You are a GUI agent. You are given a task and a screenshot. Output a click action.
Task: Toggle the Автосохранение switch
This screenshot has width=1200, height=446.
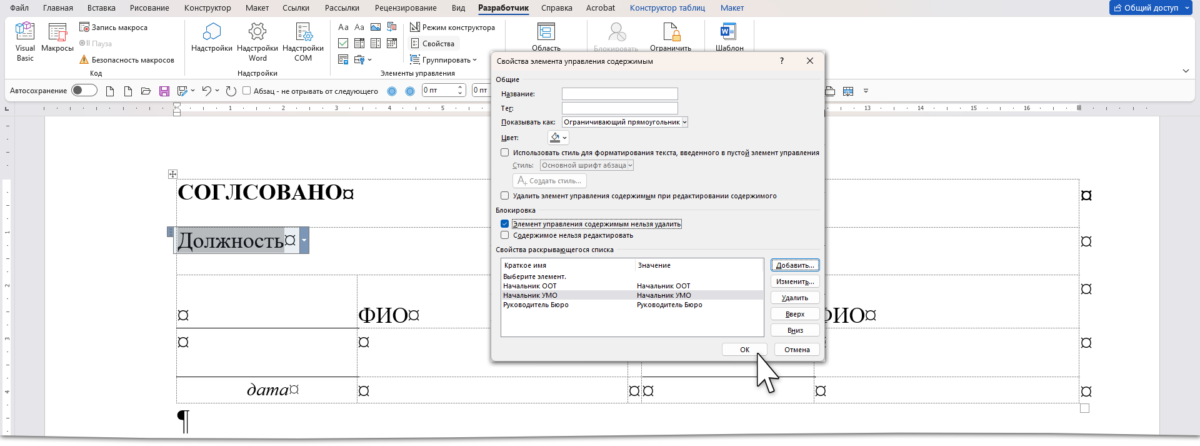coord(85,91)
